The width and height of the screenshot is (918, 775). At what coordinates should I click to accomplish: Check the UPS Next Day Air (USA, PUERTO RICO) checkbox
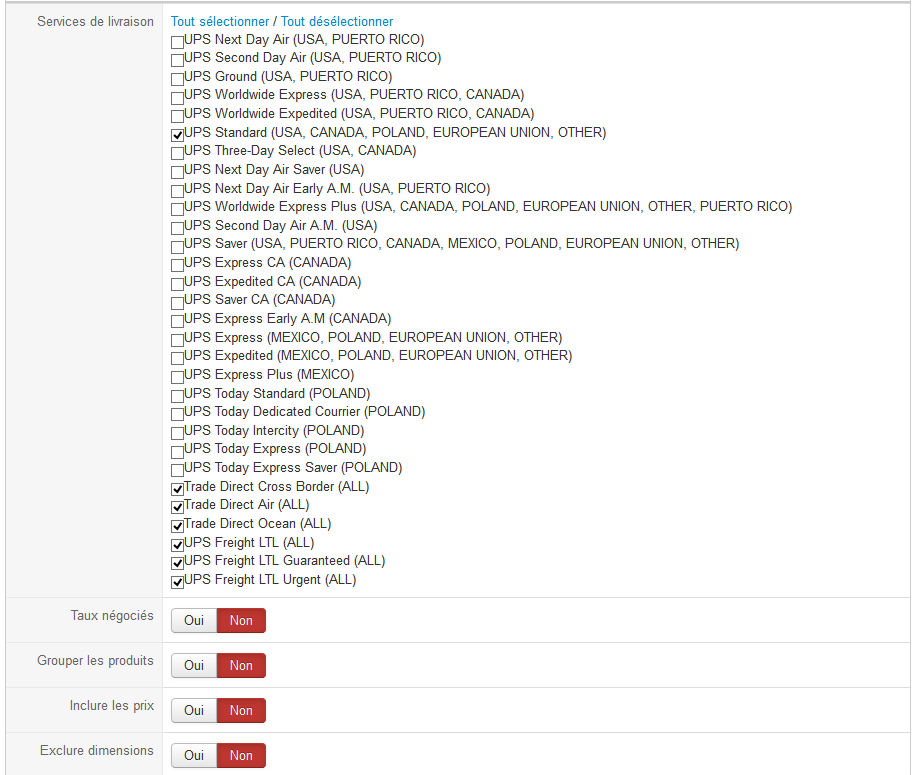pos(177,42)
